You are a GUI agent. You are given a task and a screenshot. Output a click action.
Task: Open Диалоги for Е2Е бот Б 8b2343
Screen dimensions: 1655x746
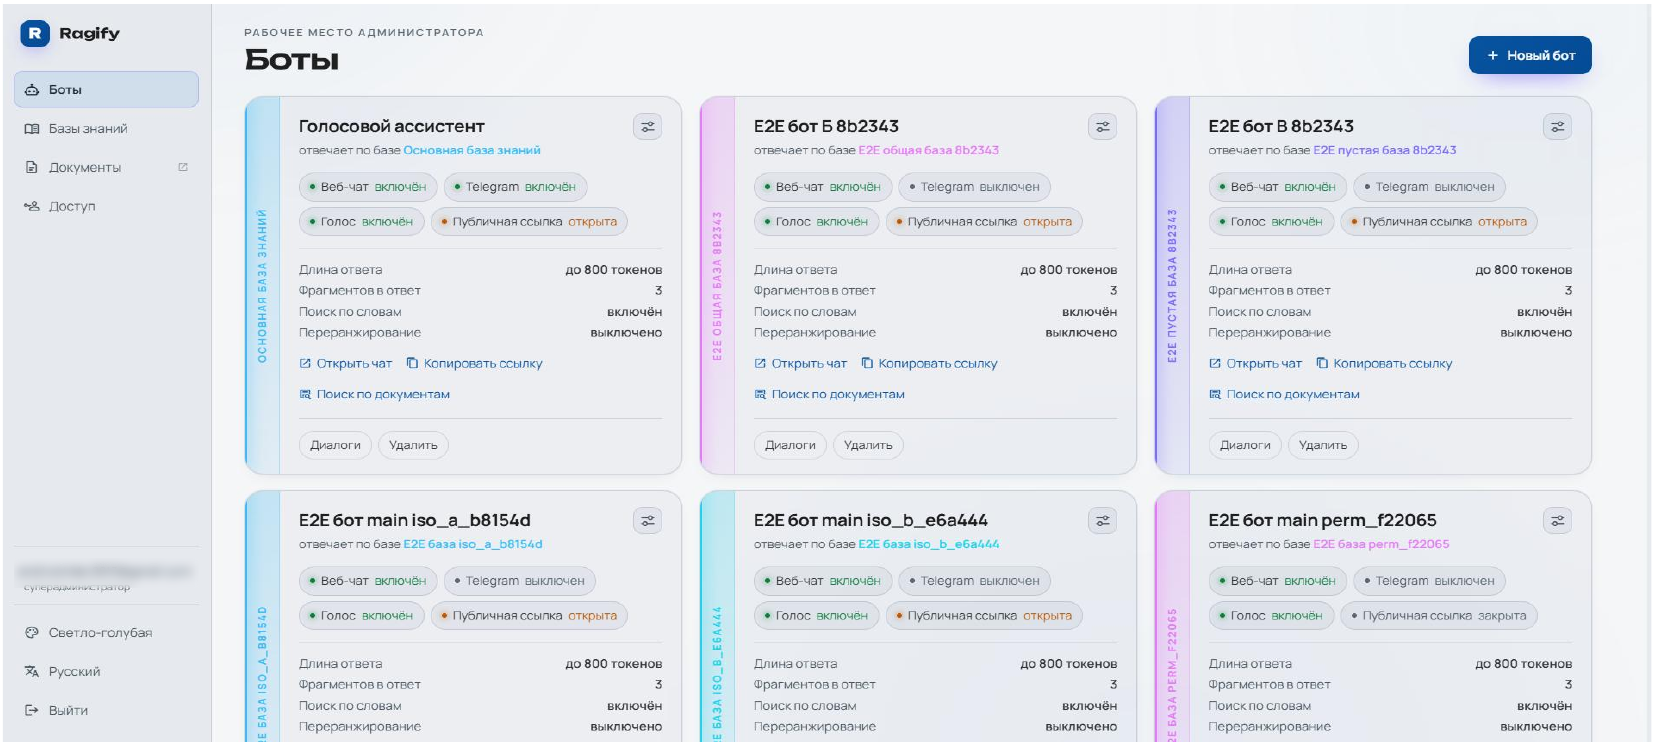coord(791,445)
